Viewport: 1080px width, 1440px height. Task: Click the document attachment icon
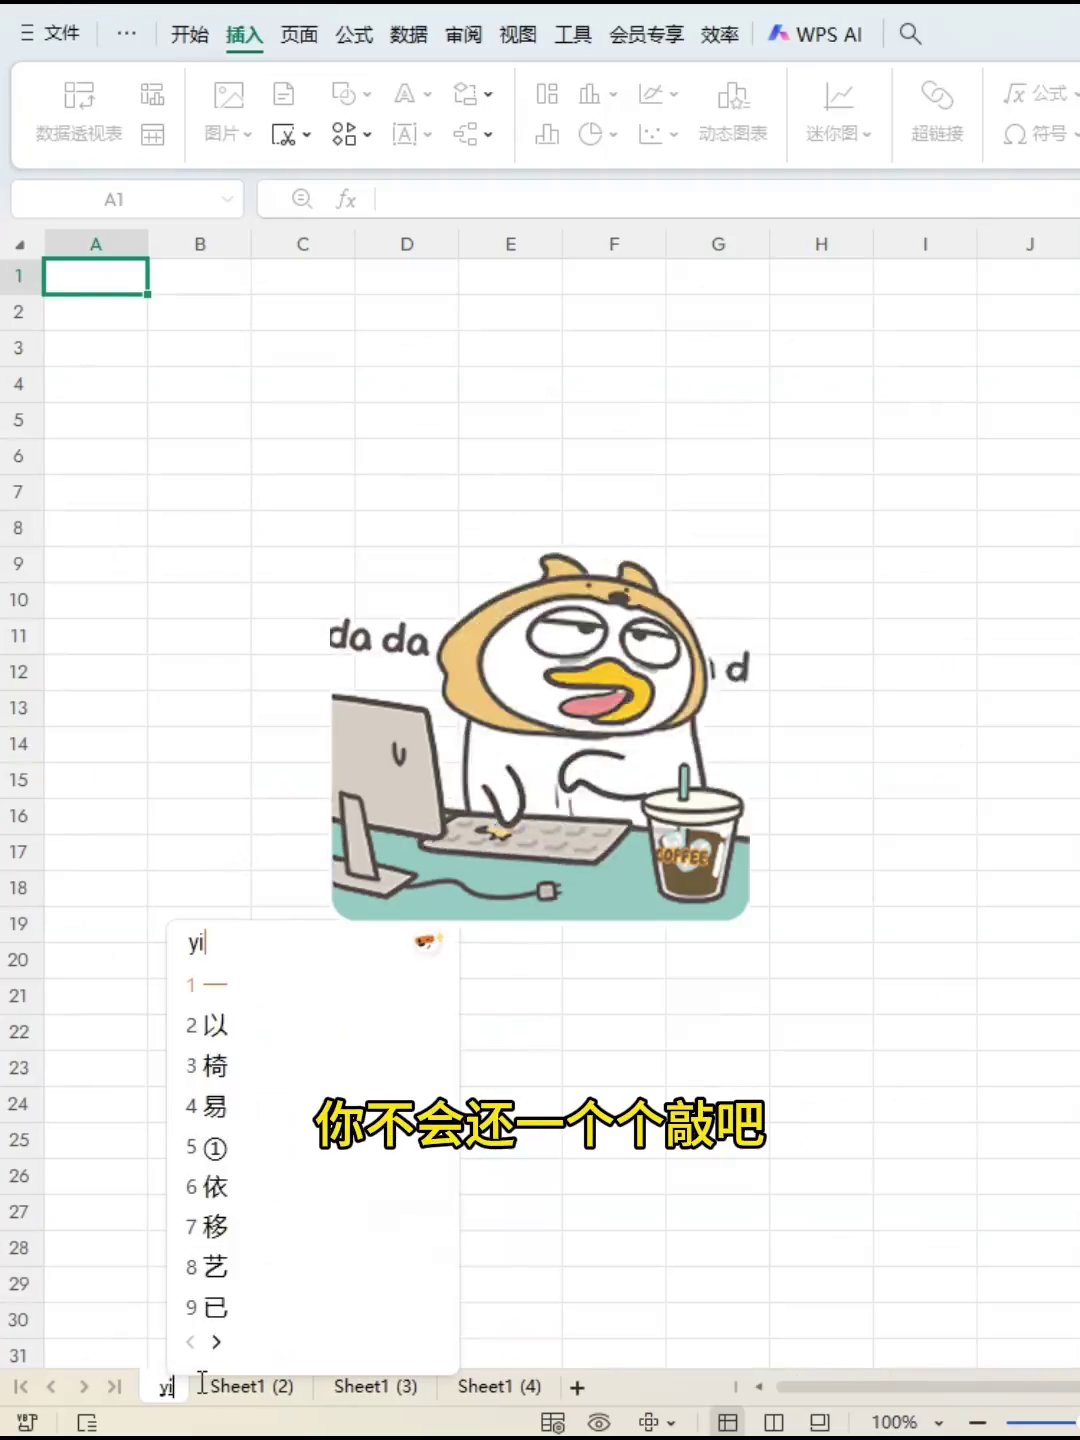(x=284, y=95)
